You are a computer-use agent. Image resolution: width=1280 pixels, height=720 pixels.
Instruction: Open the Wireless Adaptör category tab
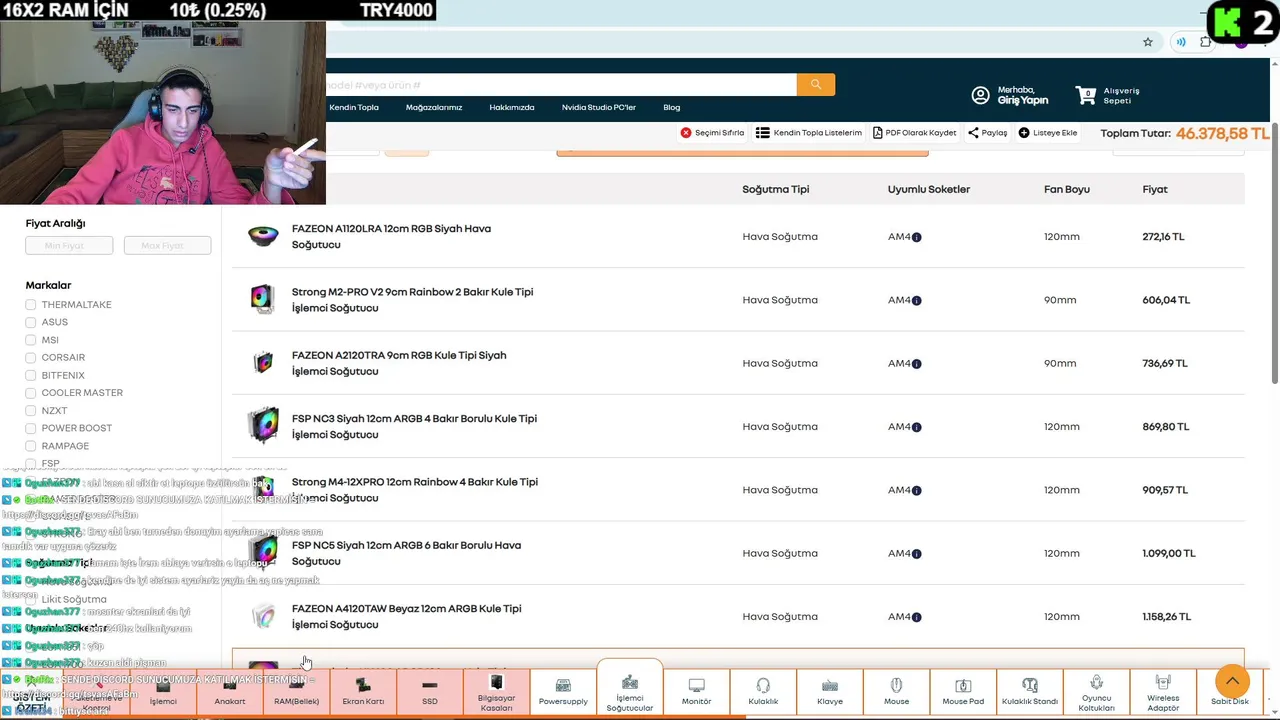[1163, 692]
